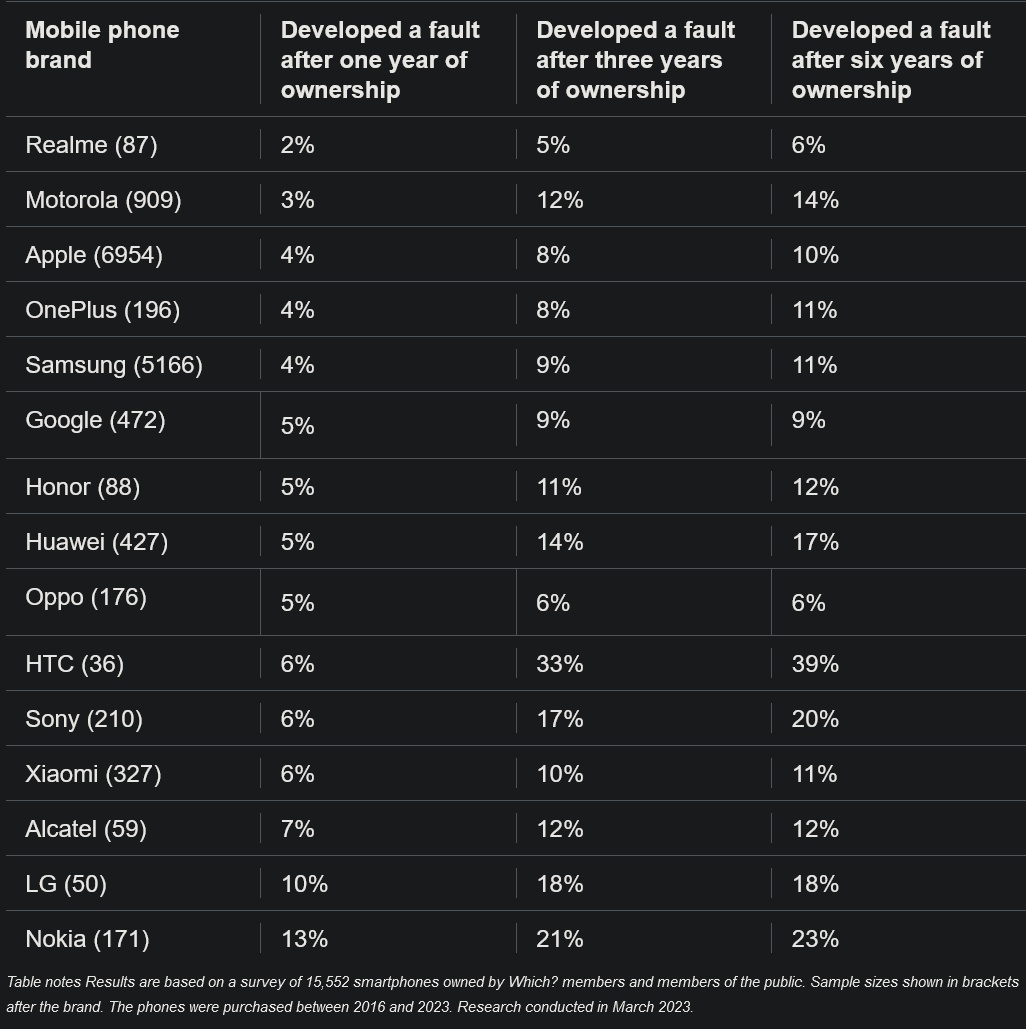Select the OnePlus (196) brand cell
Screen dimensions: 1026x1029
pos(102,310)
